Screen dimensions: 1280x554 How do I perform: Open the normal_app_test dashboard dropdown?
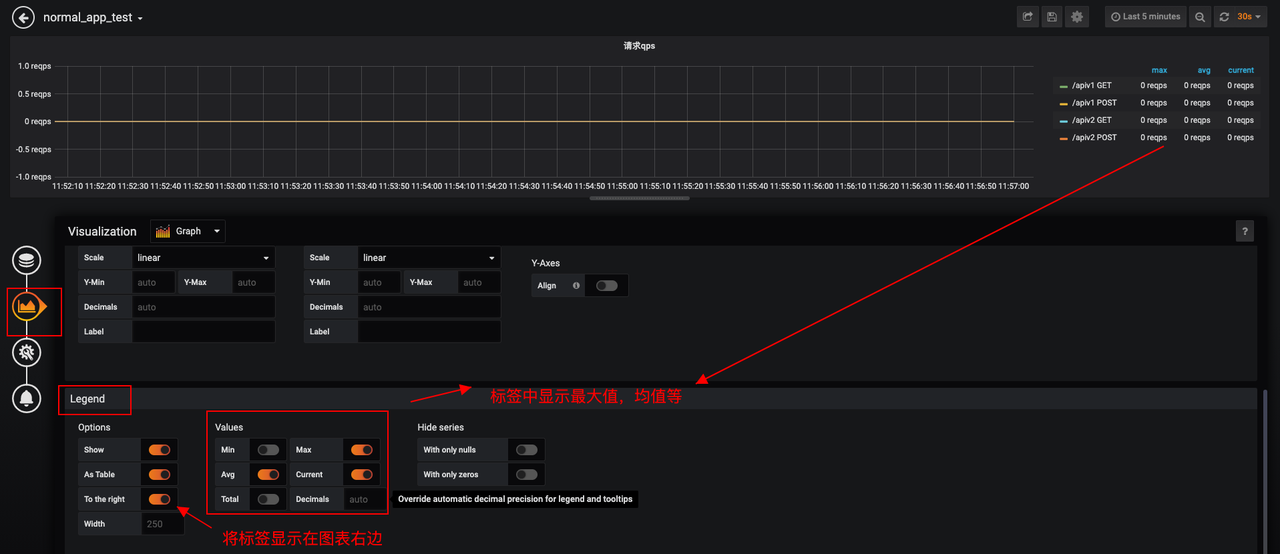[93, 18]
